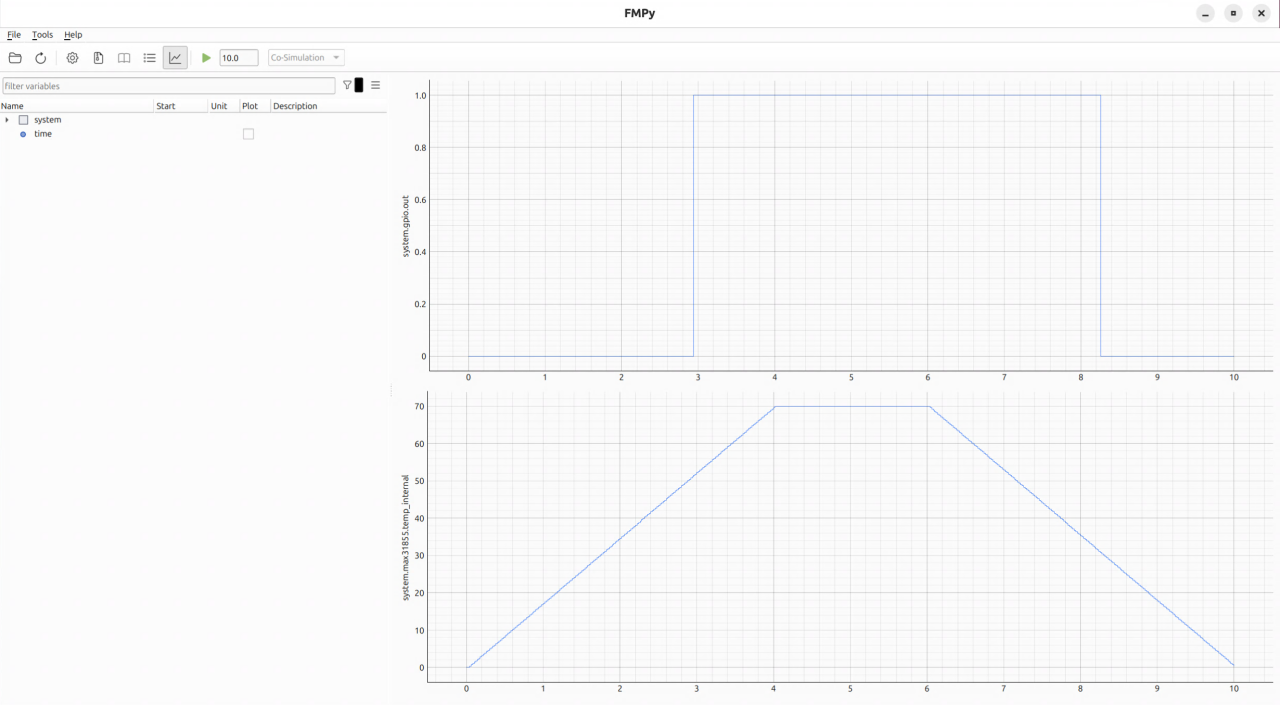The height and width of the screenshot is (705, 1280).
Task: Open simulation settings via the gear icon
Action: pos(72,58)
